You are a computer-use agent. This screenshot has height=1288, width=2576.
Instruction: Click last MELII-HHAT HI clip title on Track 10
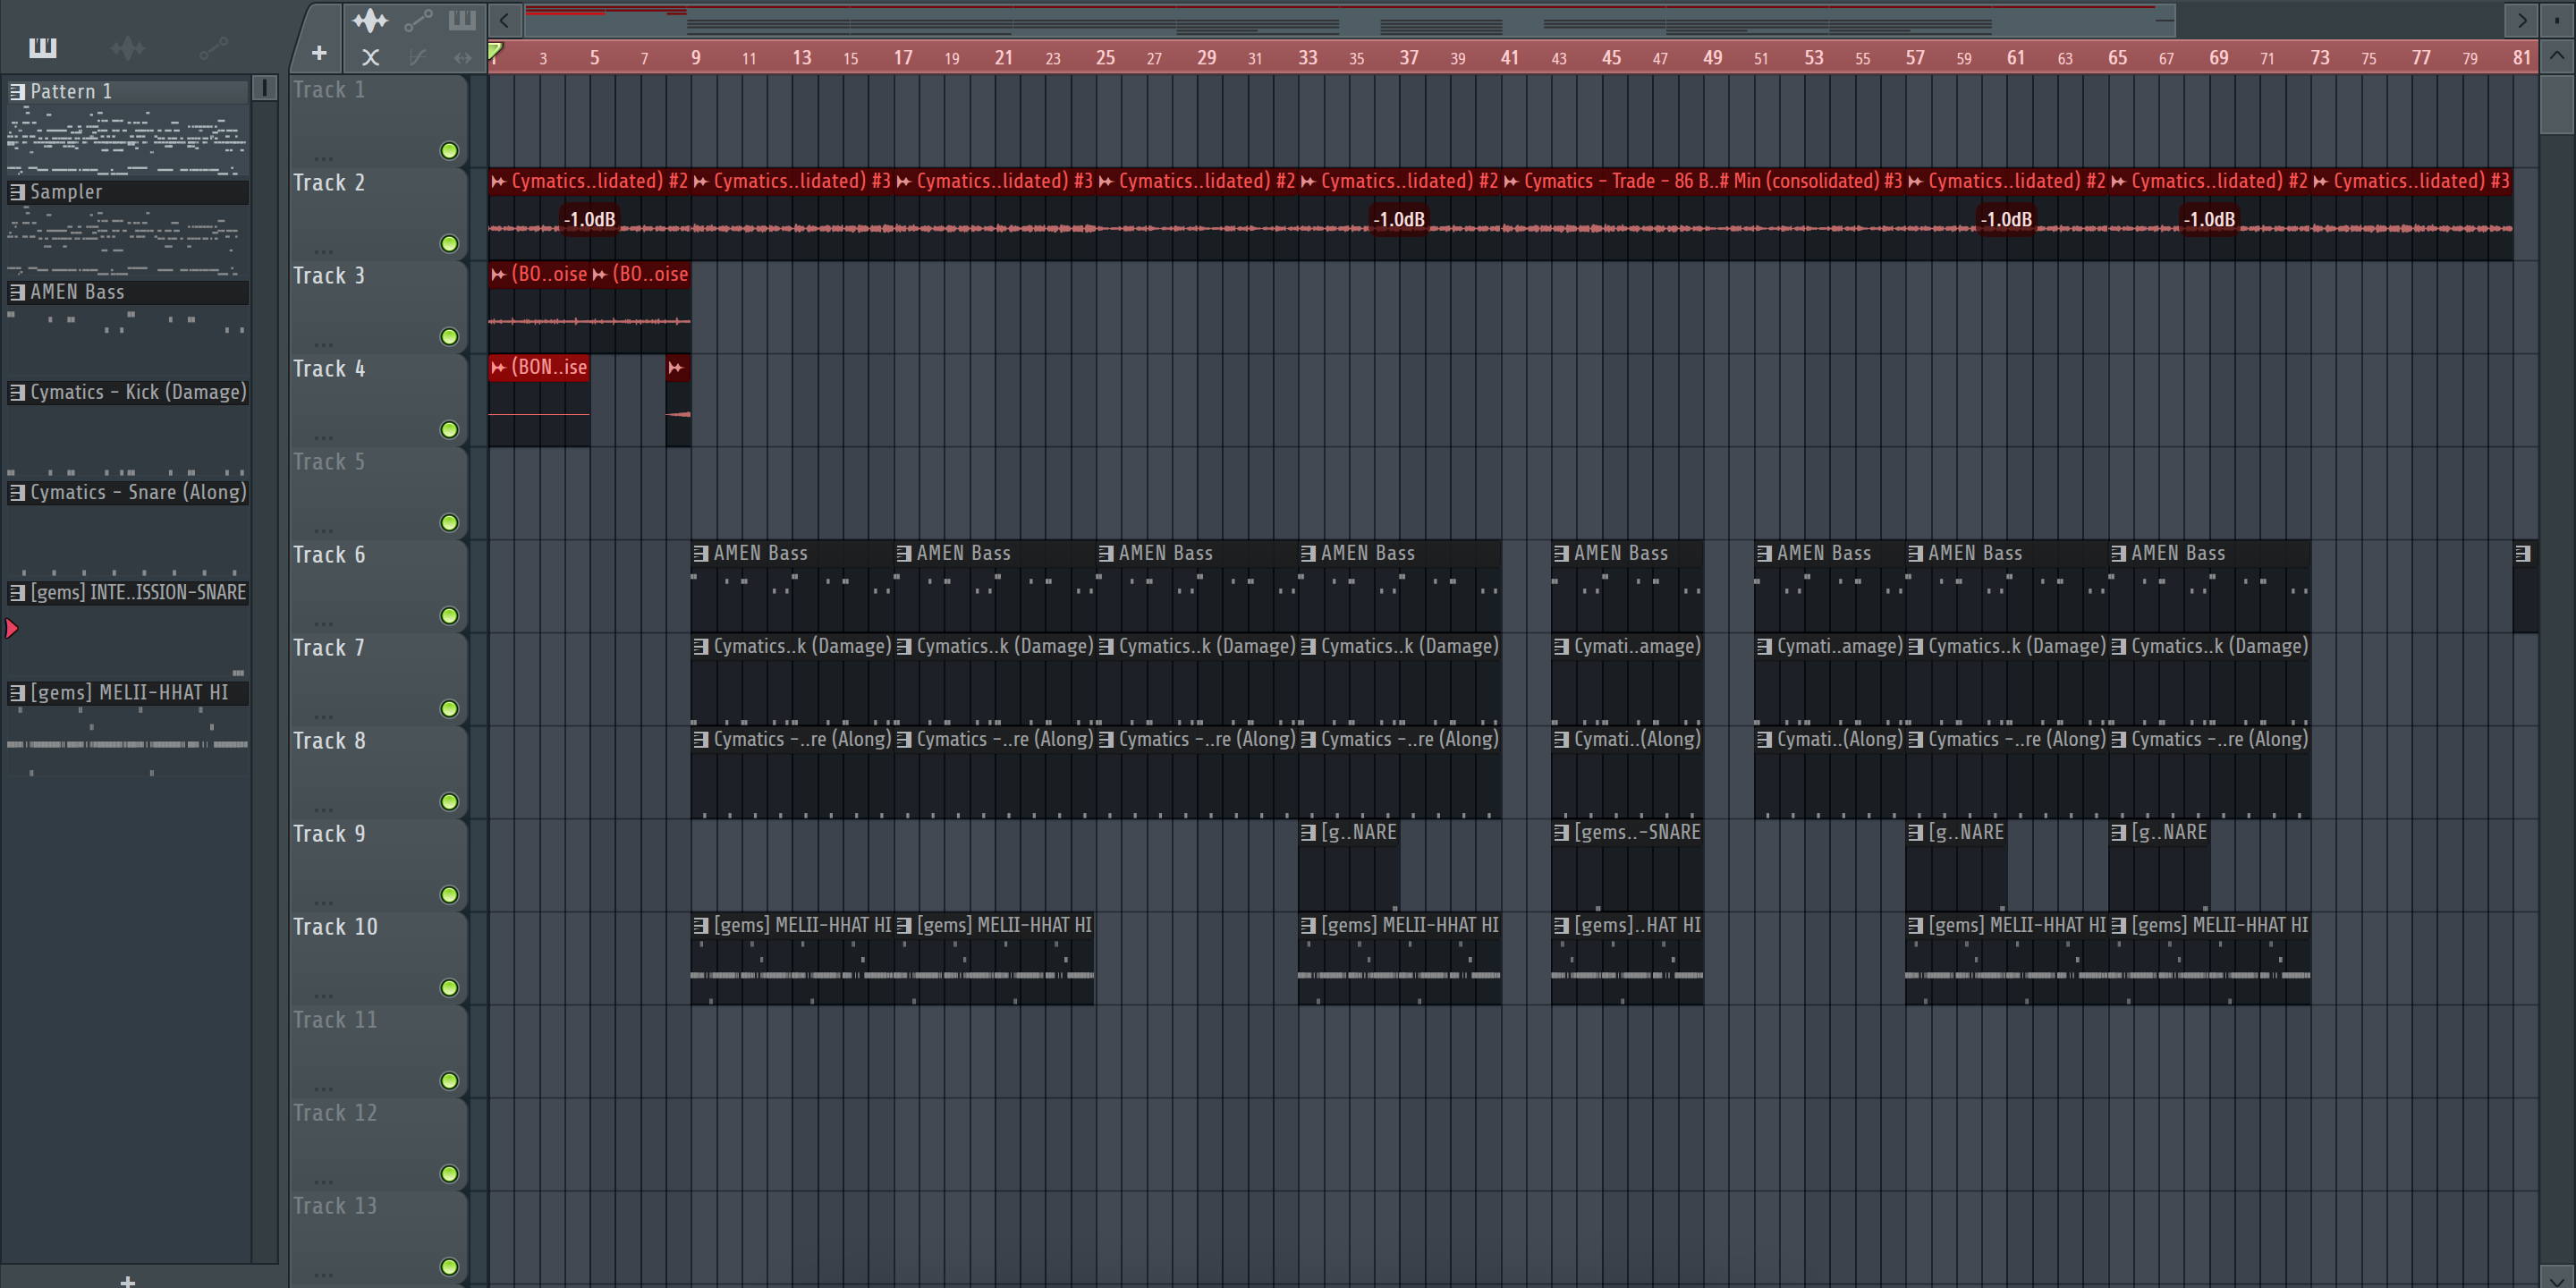click(2219, 925)
